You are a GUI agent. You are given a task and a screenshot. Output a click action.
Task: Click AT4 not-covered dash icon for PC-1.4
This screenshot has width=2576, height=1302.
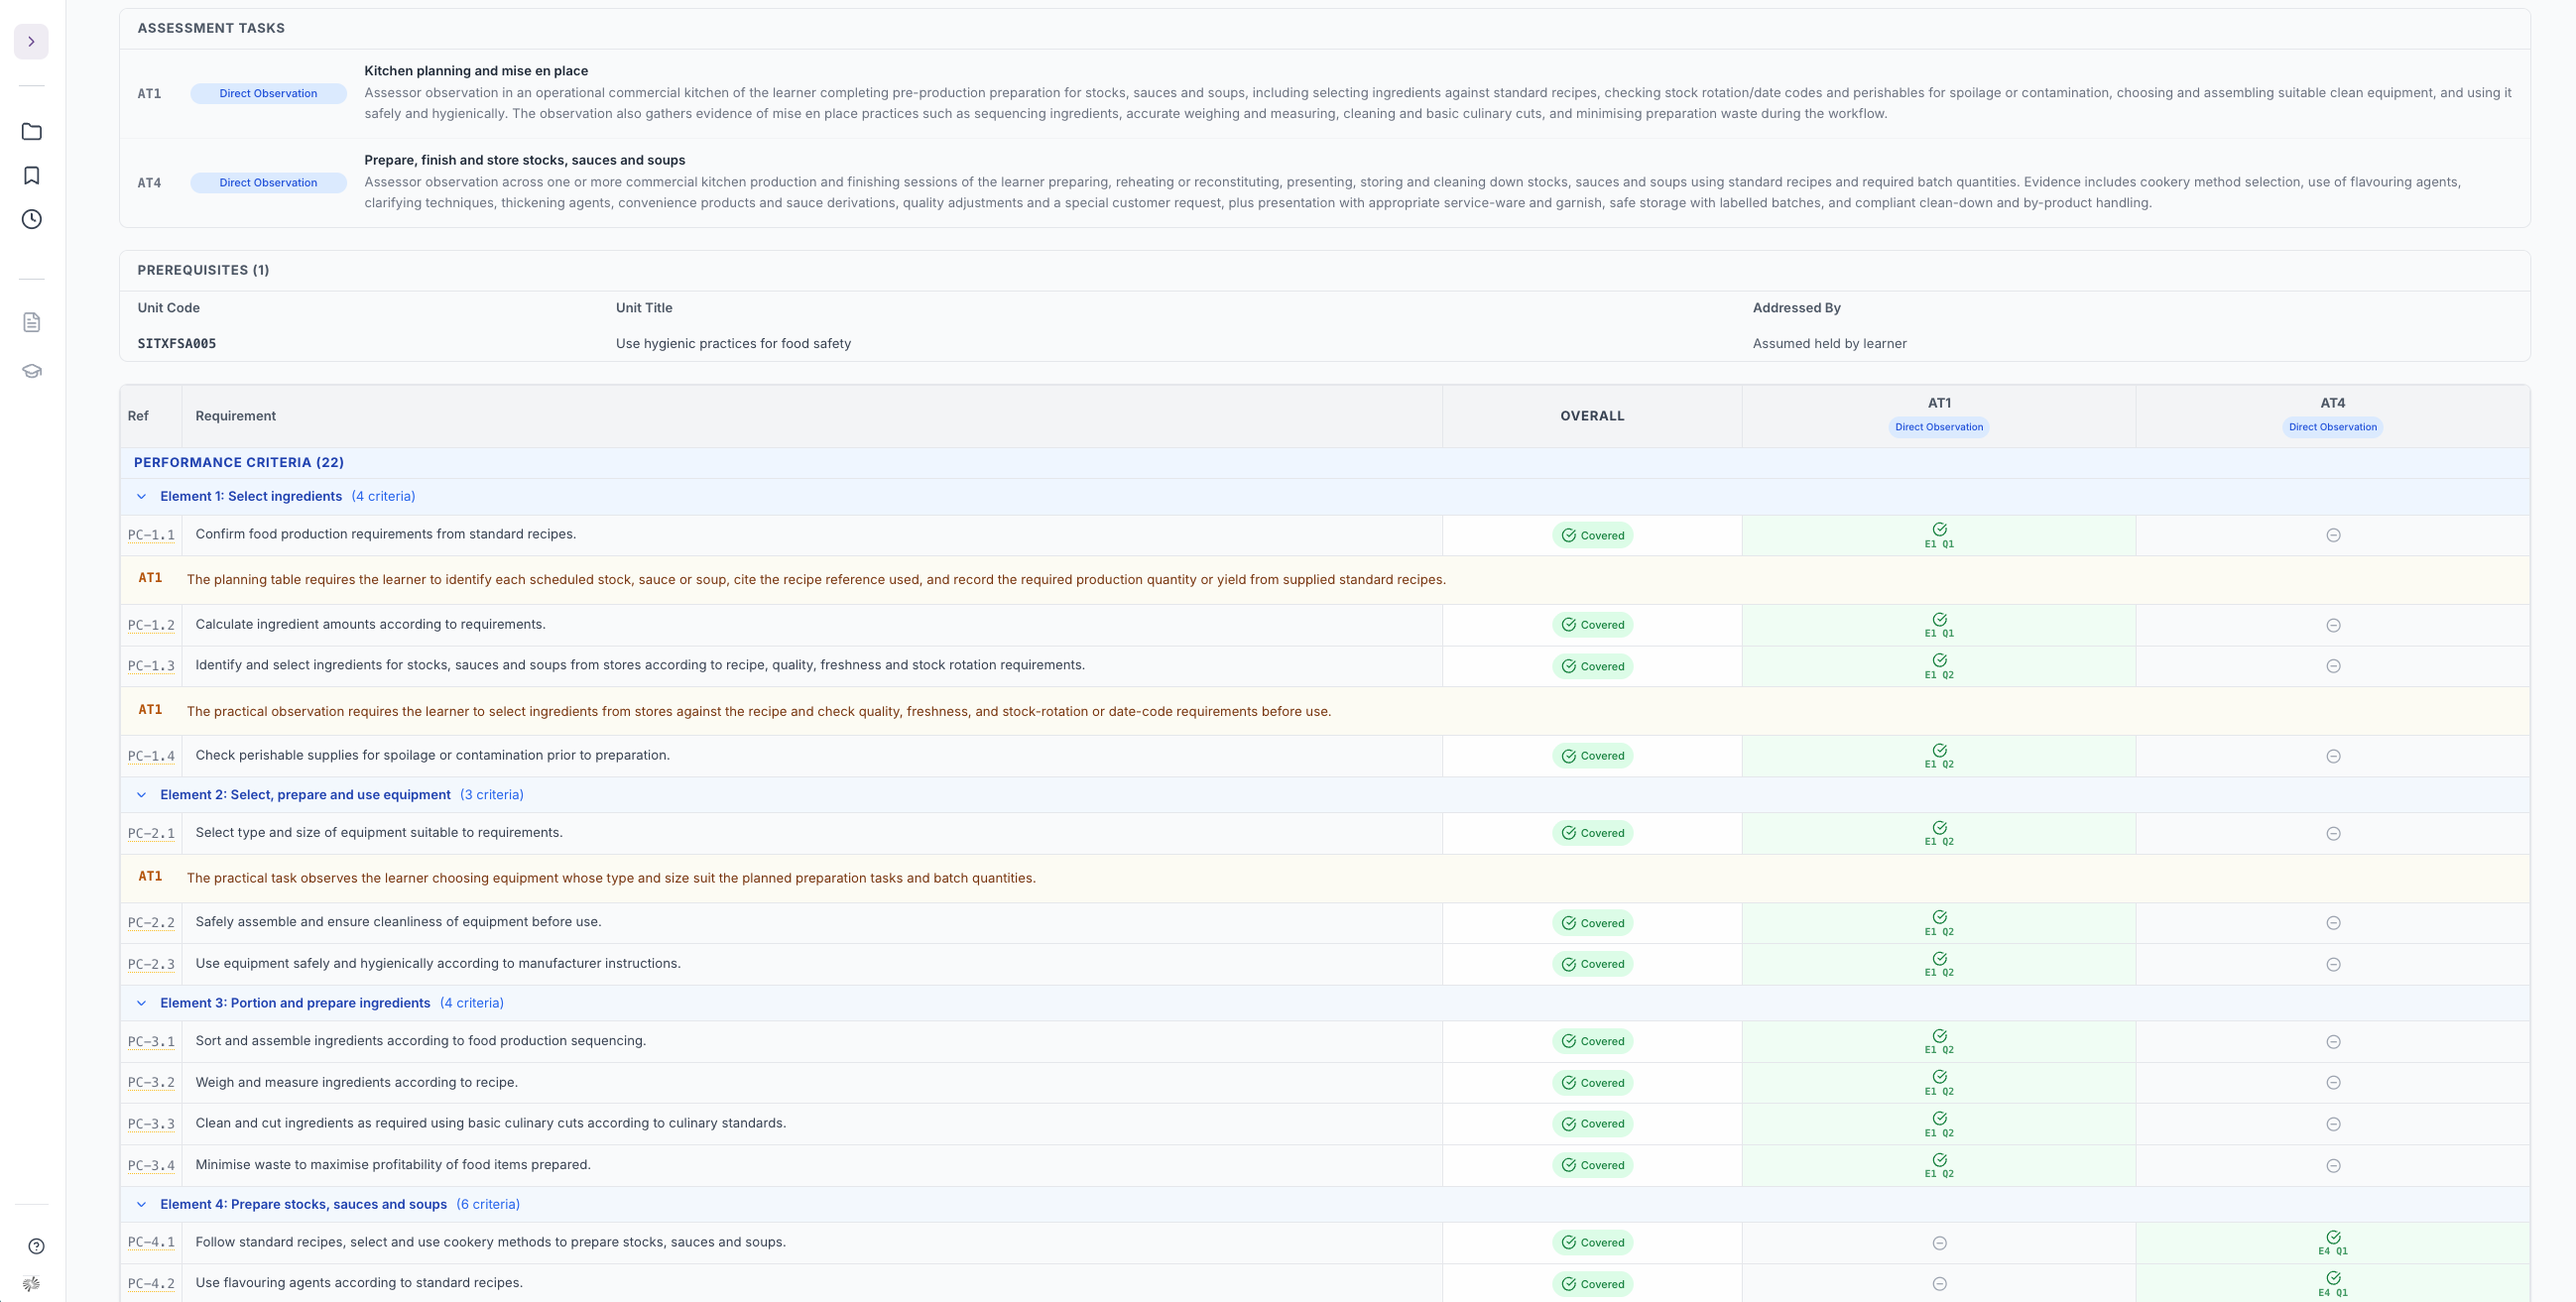2333,757
